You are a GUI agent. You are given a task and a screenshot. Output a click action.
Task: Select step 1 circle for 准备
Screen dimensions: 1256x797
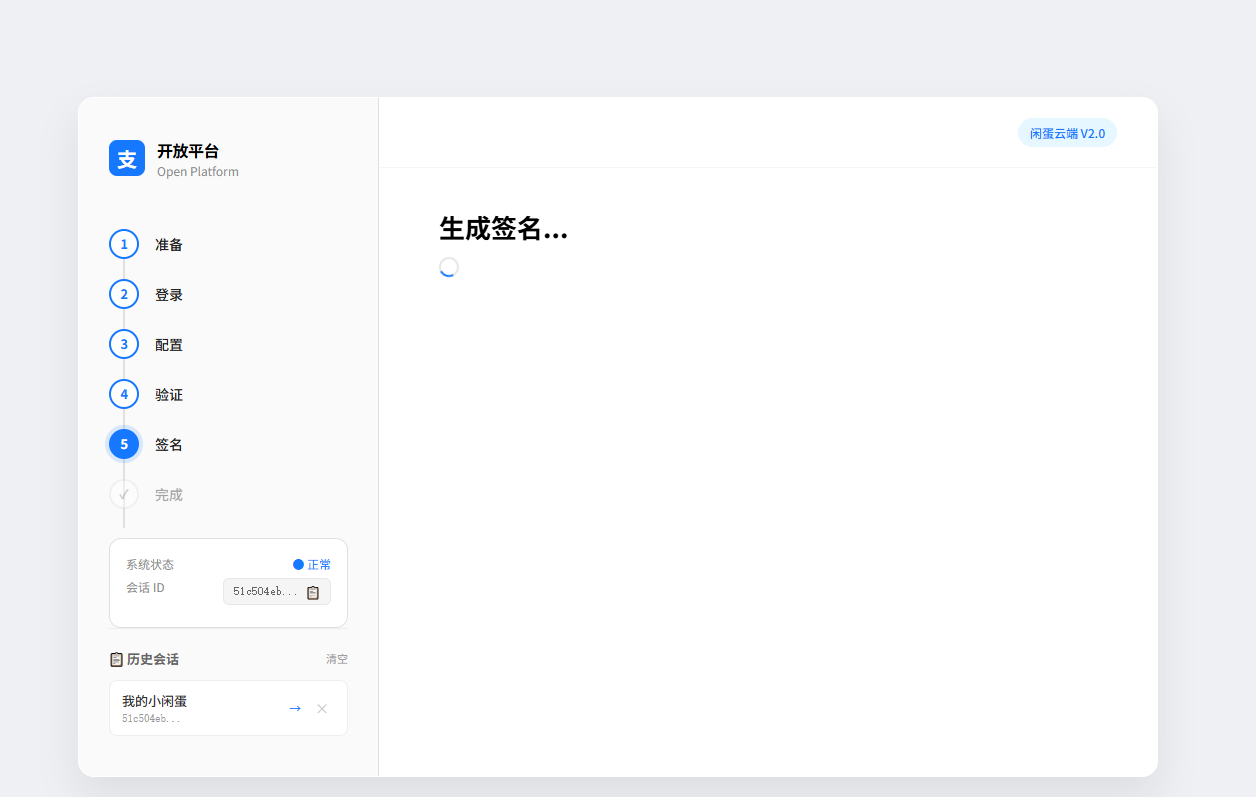pyautogui.click(x=124, y=244)
